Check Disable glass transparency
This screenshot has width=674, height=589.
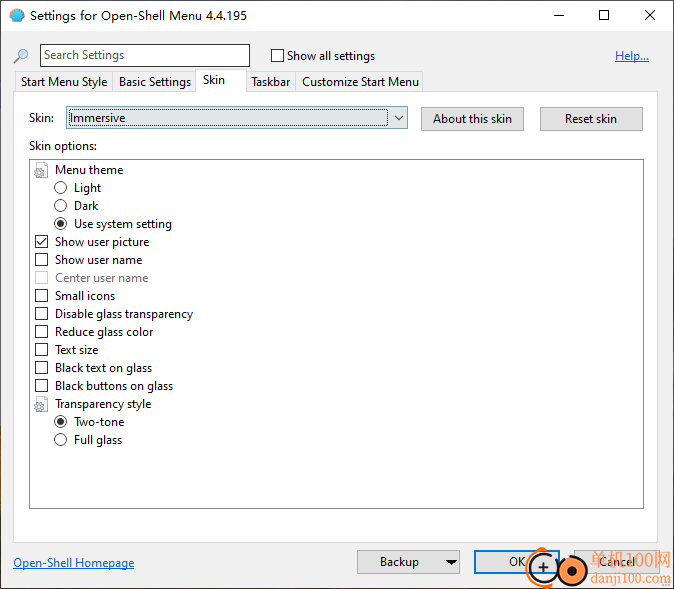[42, 314]
